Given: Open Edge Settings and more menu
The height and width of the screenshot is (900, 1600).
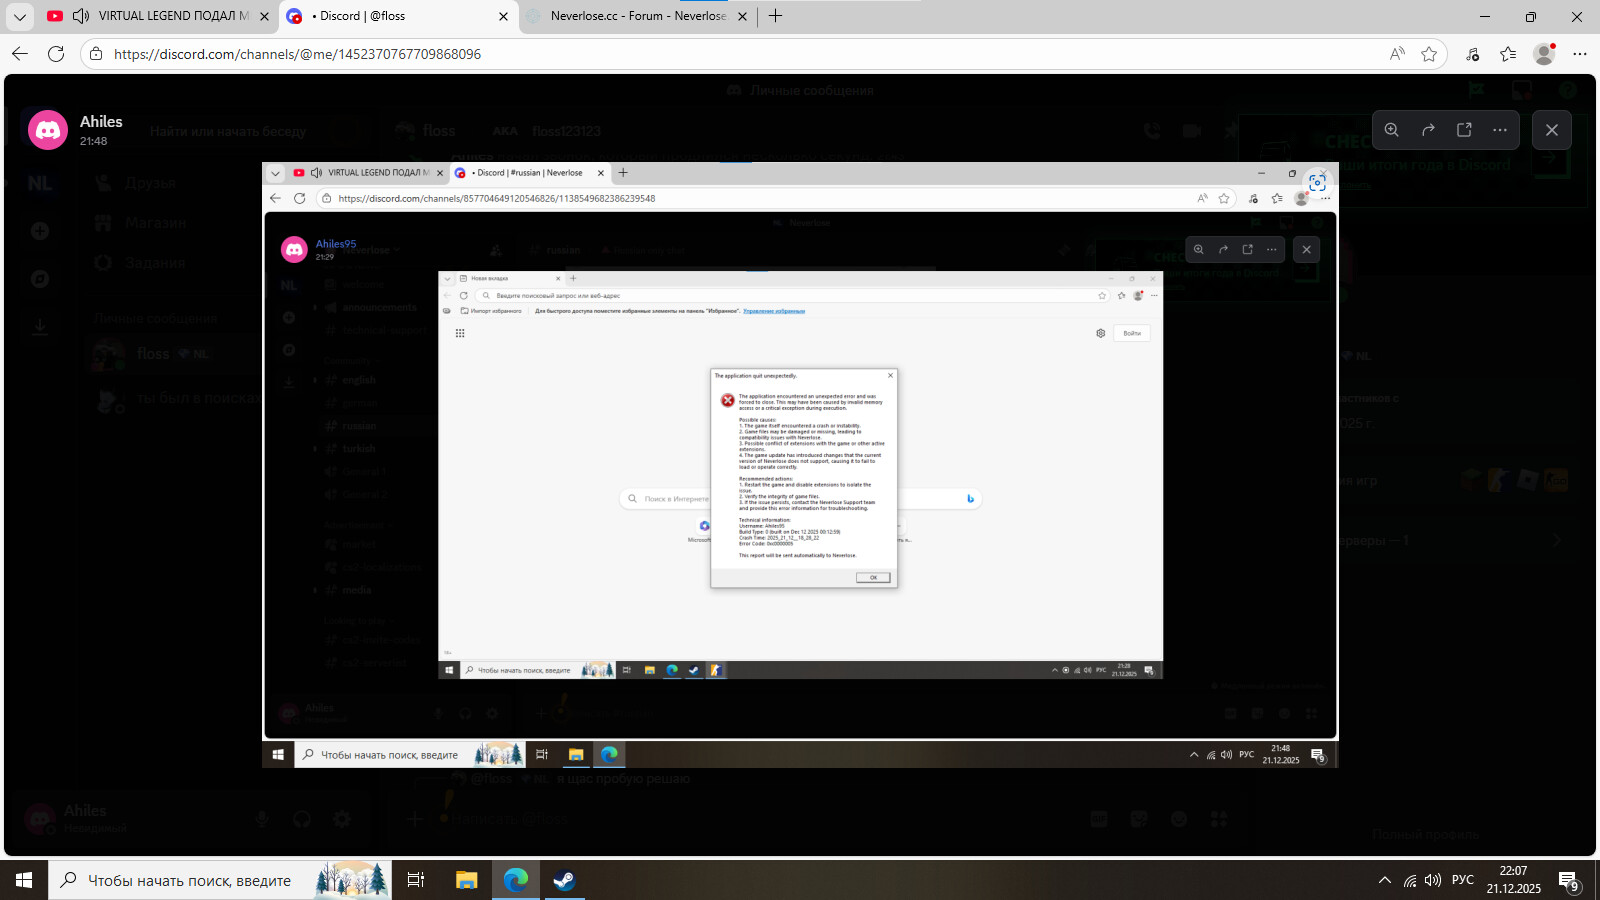Looking at the screenshot, I should (x=1580, y=54).
